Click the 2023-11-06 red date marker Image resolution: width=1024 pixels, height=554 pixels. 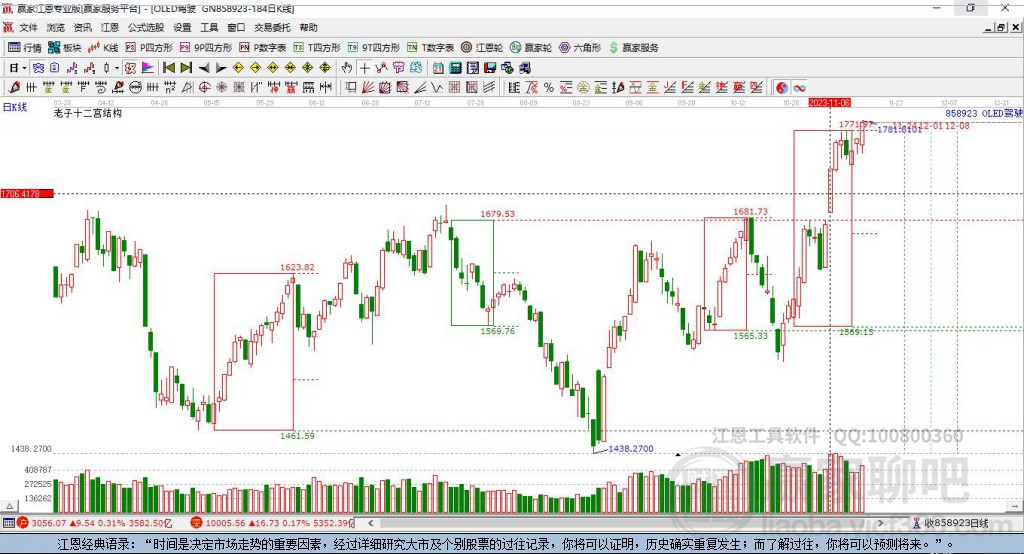click(x=829, y=103)
